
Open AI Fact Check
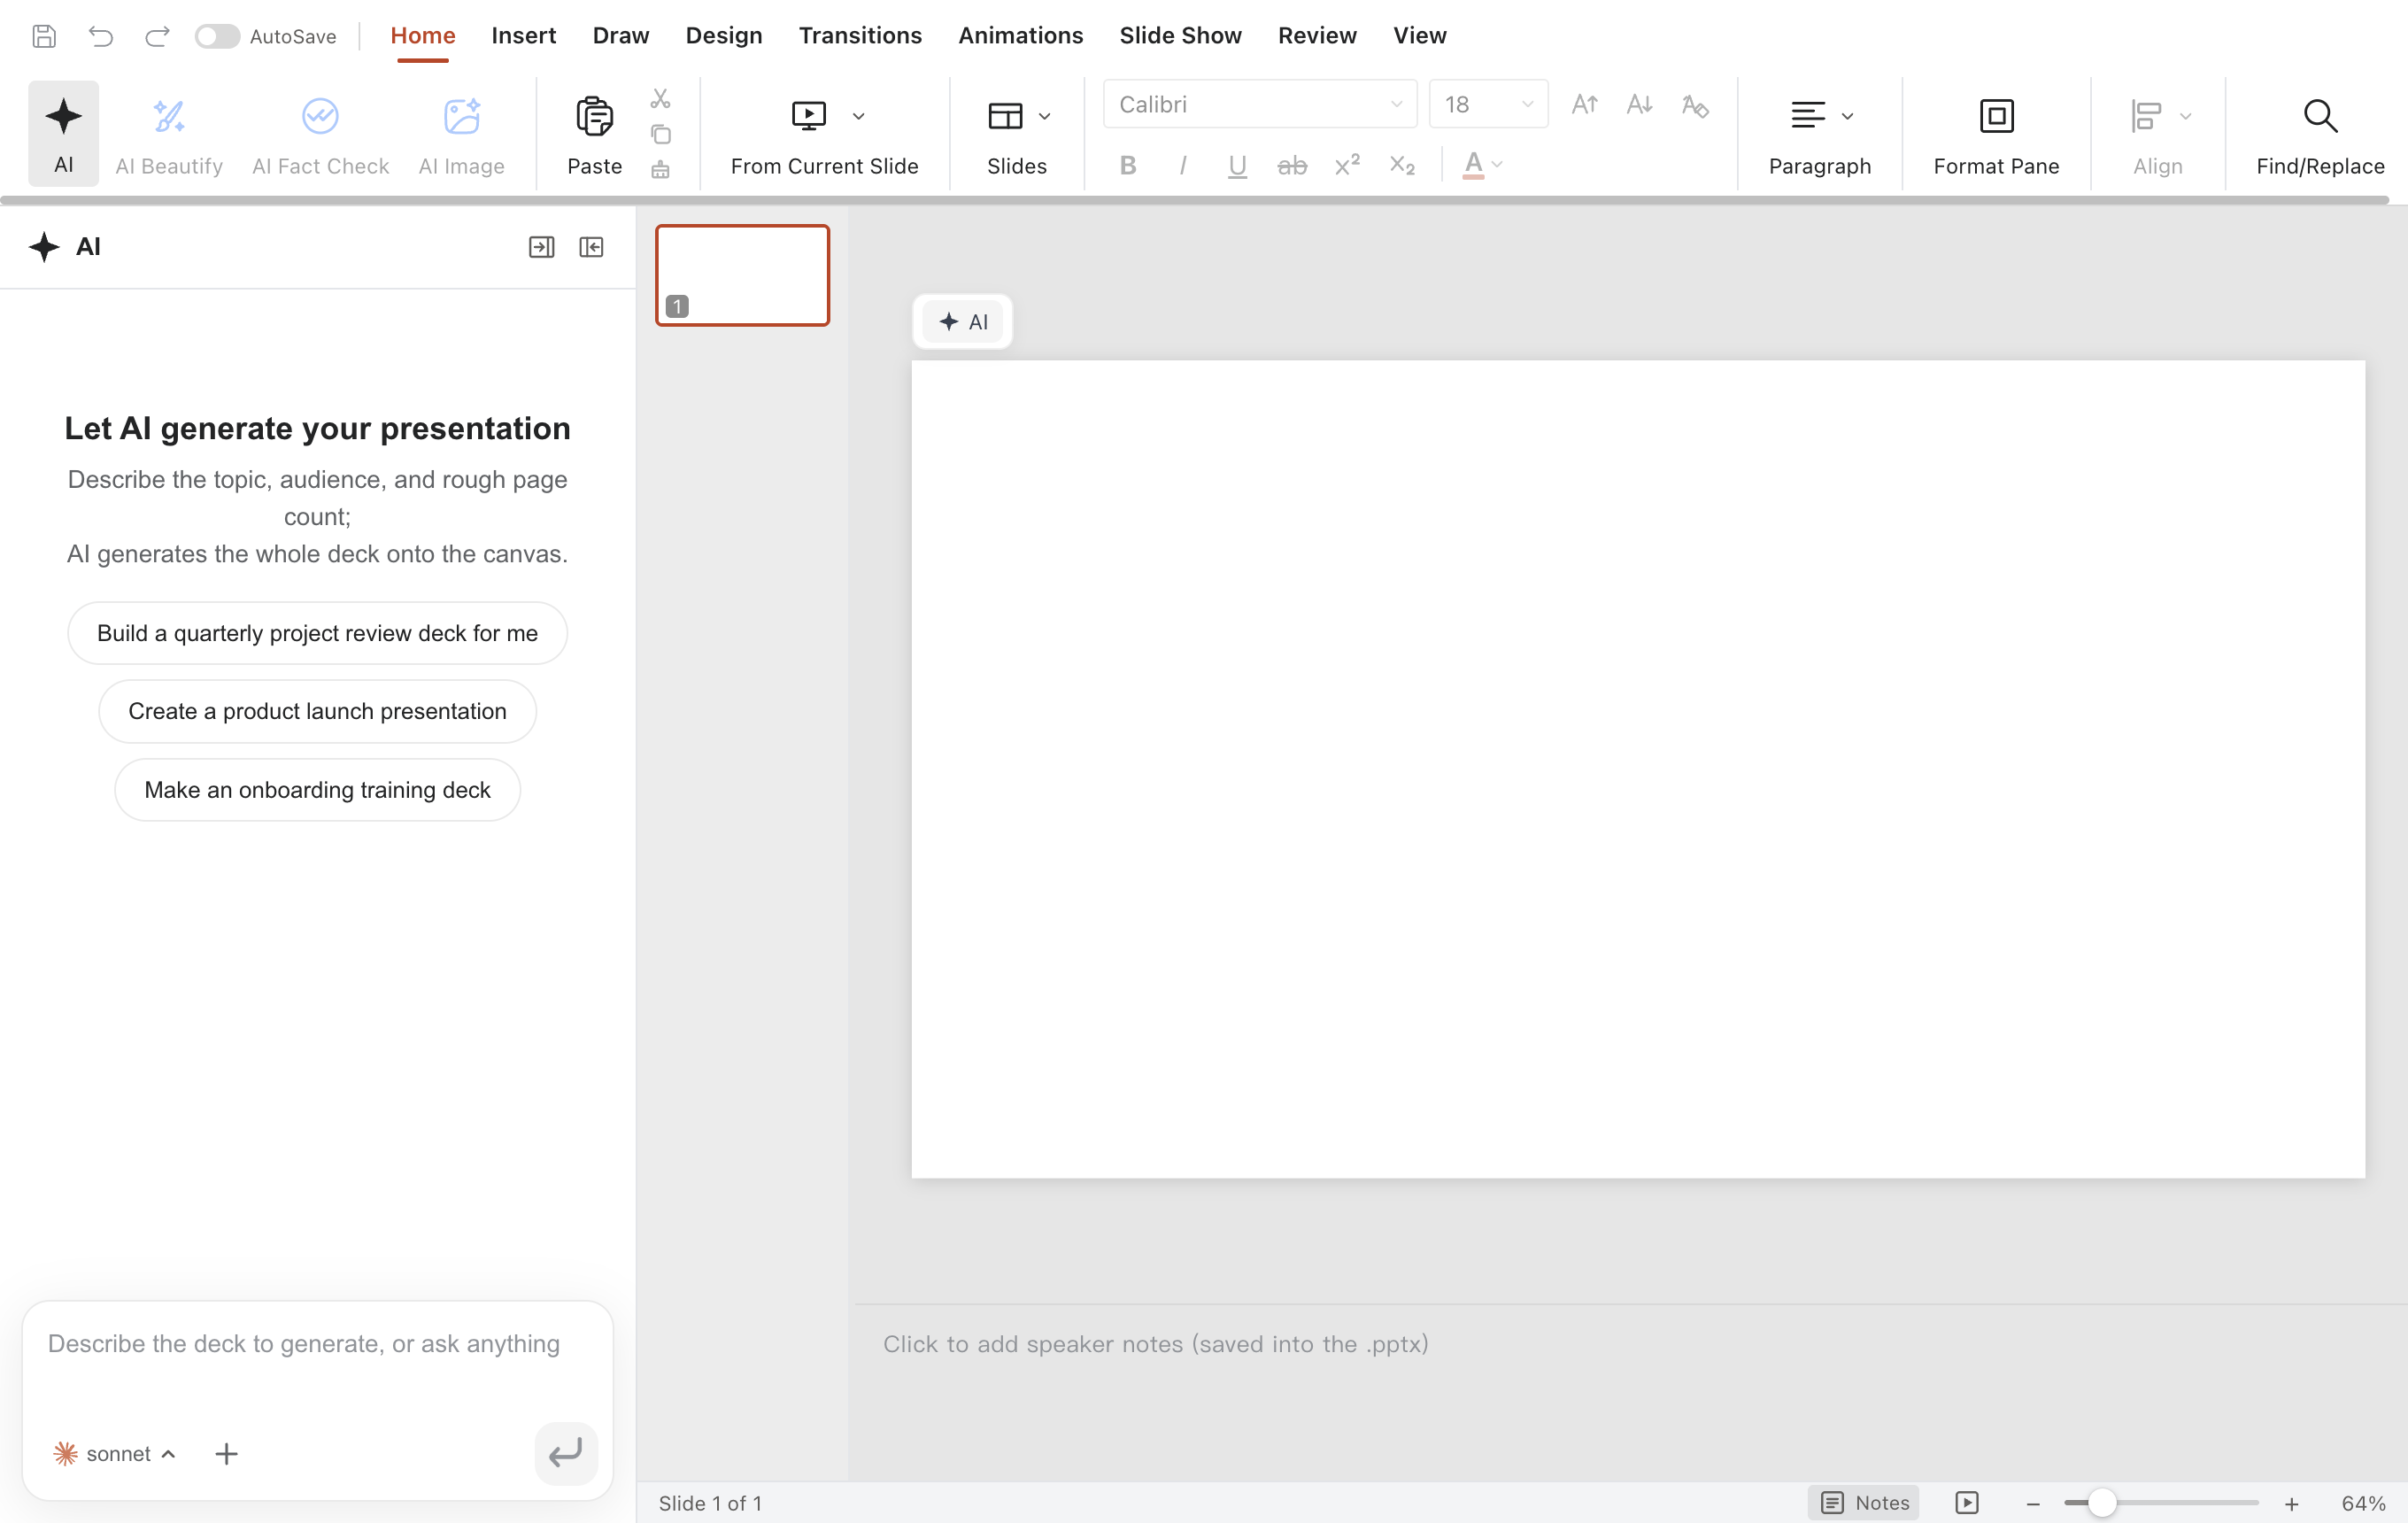point(320,135)
